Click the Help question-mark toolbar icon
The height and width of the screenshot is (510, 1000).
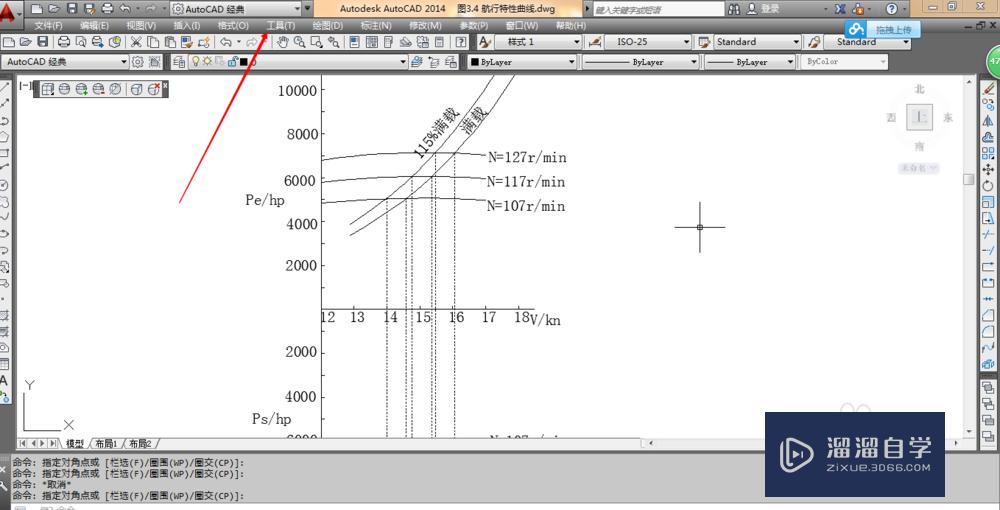(x=461, y=42)
